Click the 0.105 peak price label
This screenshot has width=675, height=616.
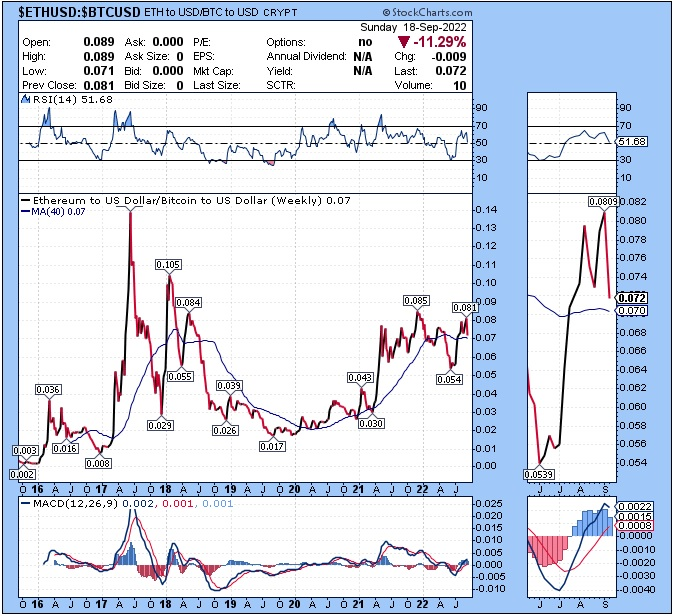point(168,264)
